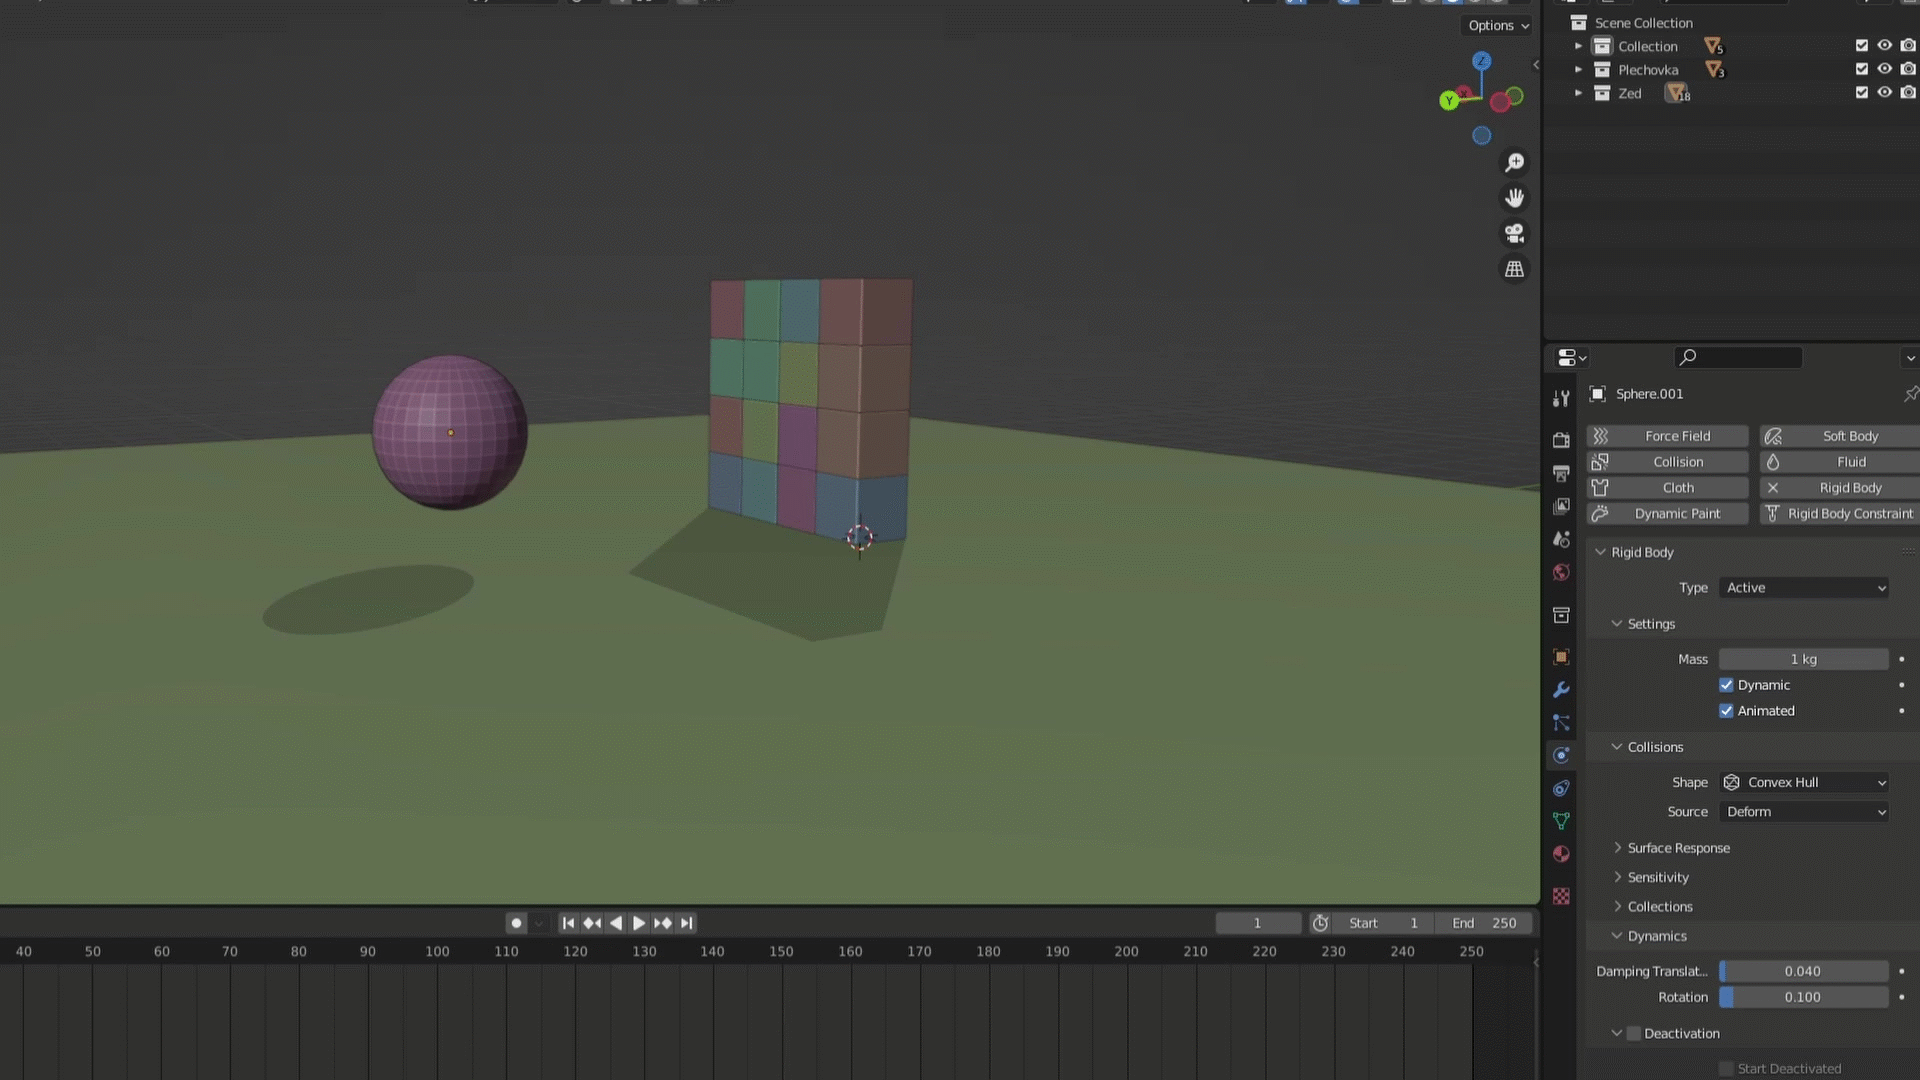Expand the Plechovka collection tree
Image resolution: width=1920 pixels, height=1080 pixels.
coord(1578,69)
